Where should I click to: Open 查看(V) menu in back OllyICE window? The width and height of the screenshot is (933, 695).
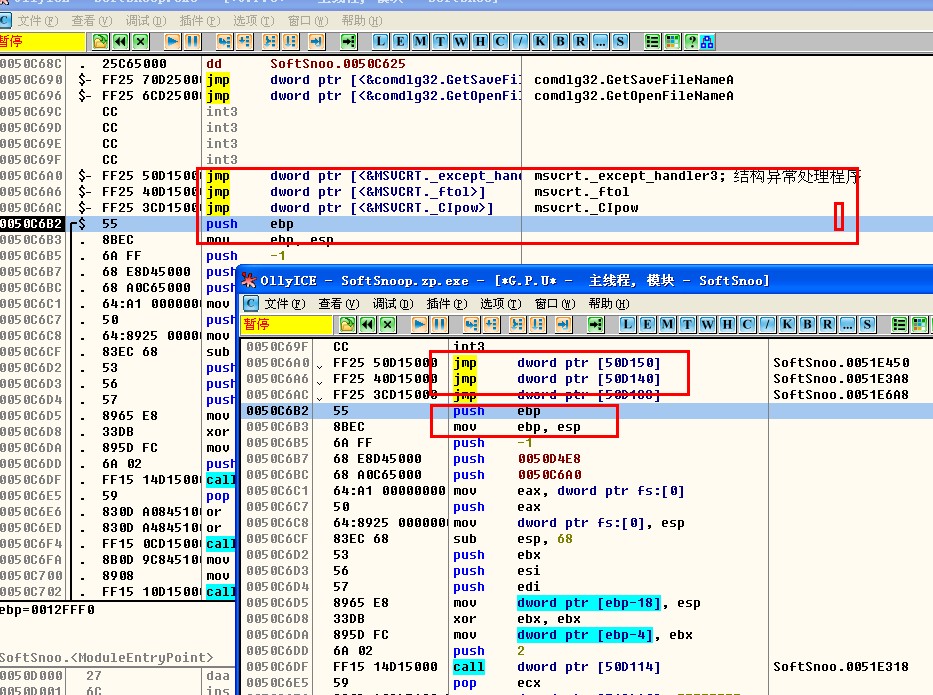click(x=92, y=21)
